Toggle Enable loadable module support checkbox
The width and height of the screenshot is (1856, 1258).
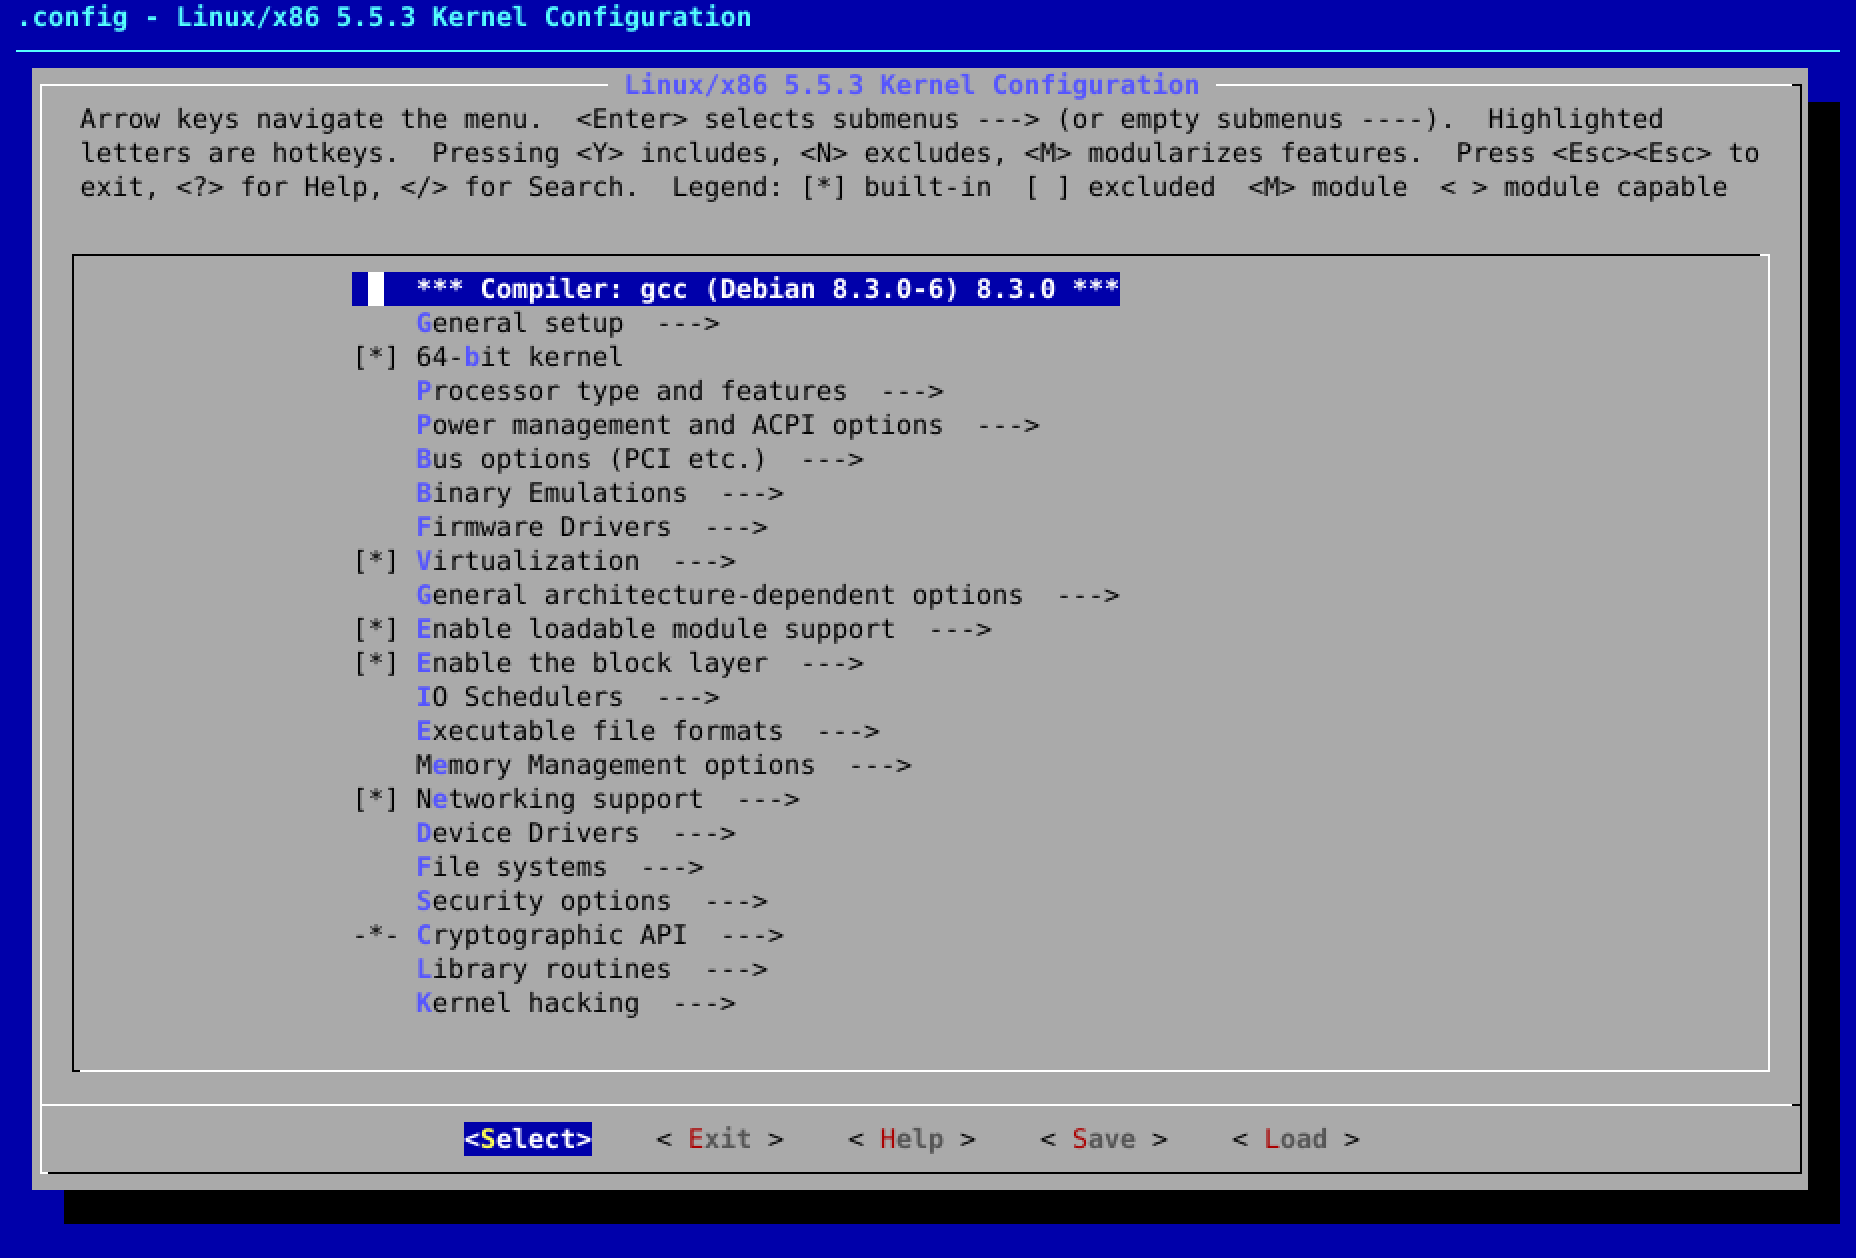tap(376, 629)
